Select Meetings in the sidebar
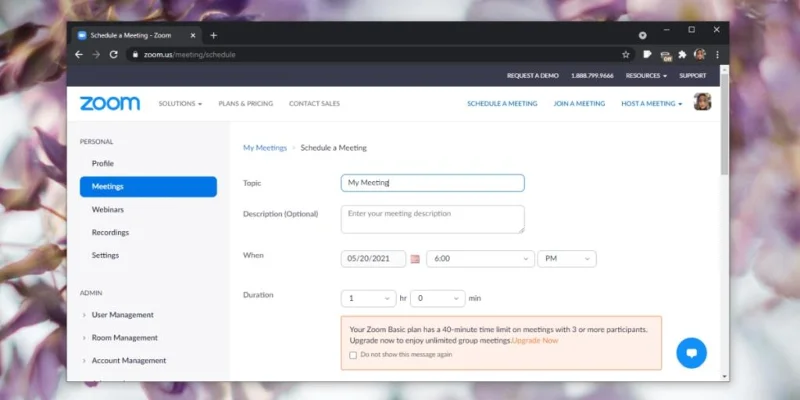 (148, 187)
